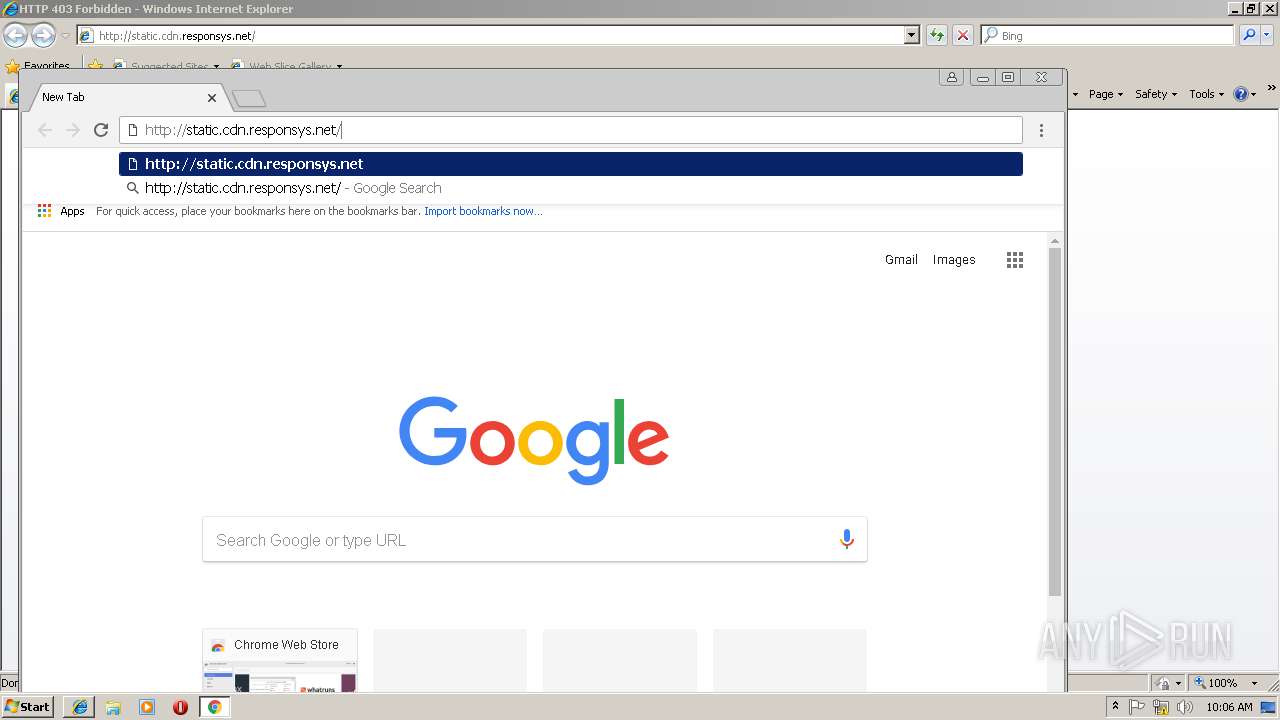This screenshot has height=720, width=1280.
Task: Click IE's refresh button
Action: (x=936, y=35)
